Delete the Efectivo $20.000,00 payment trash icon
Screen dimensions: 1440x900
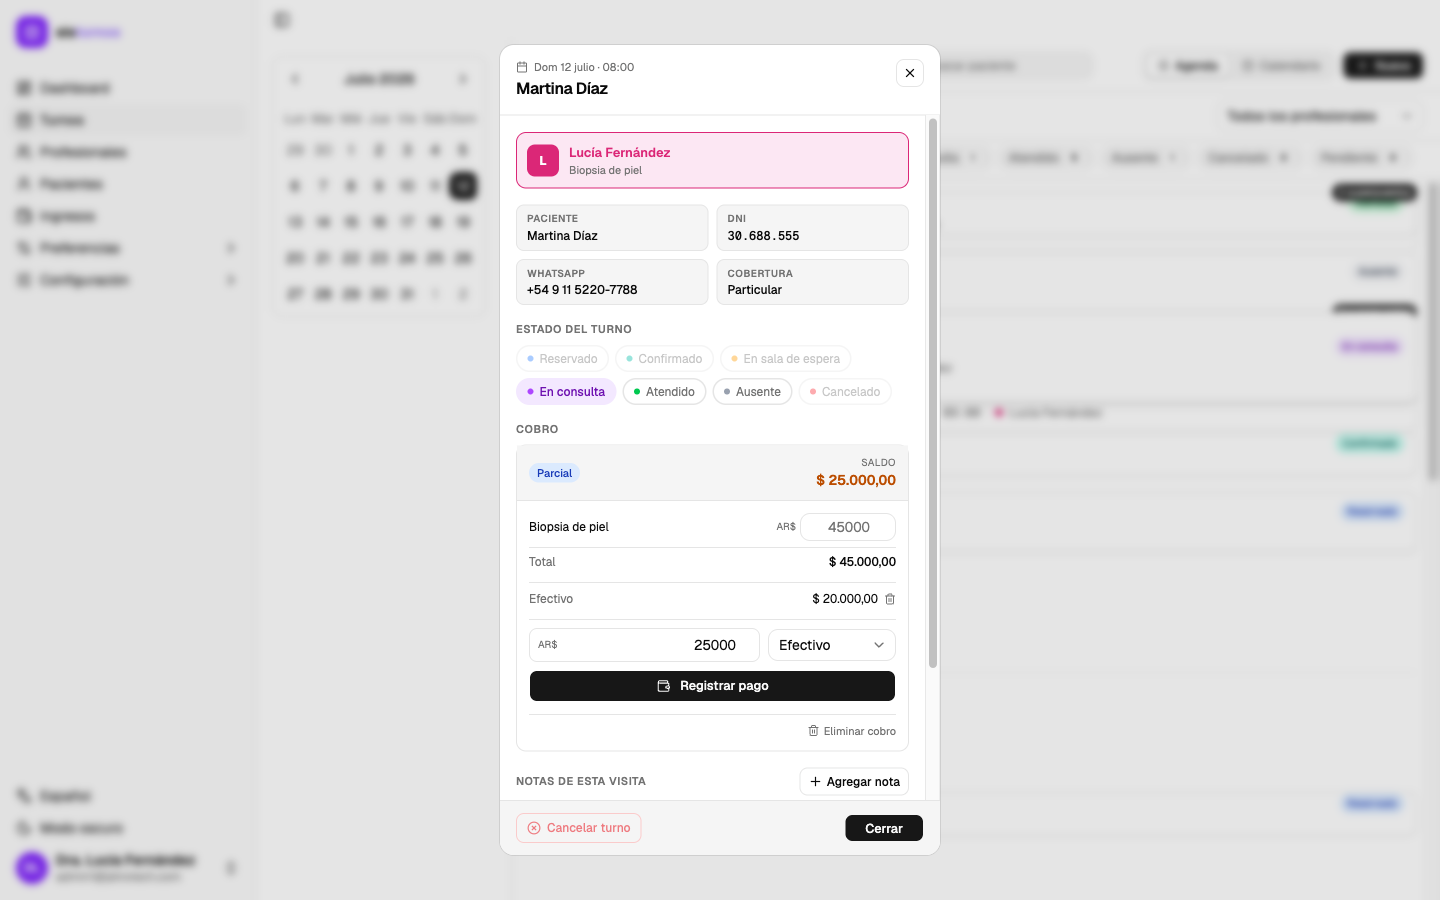click(890, 599)
